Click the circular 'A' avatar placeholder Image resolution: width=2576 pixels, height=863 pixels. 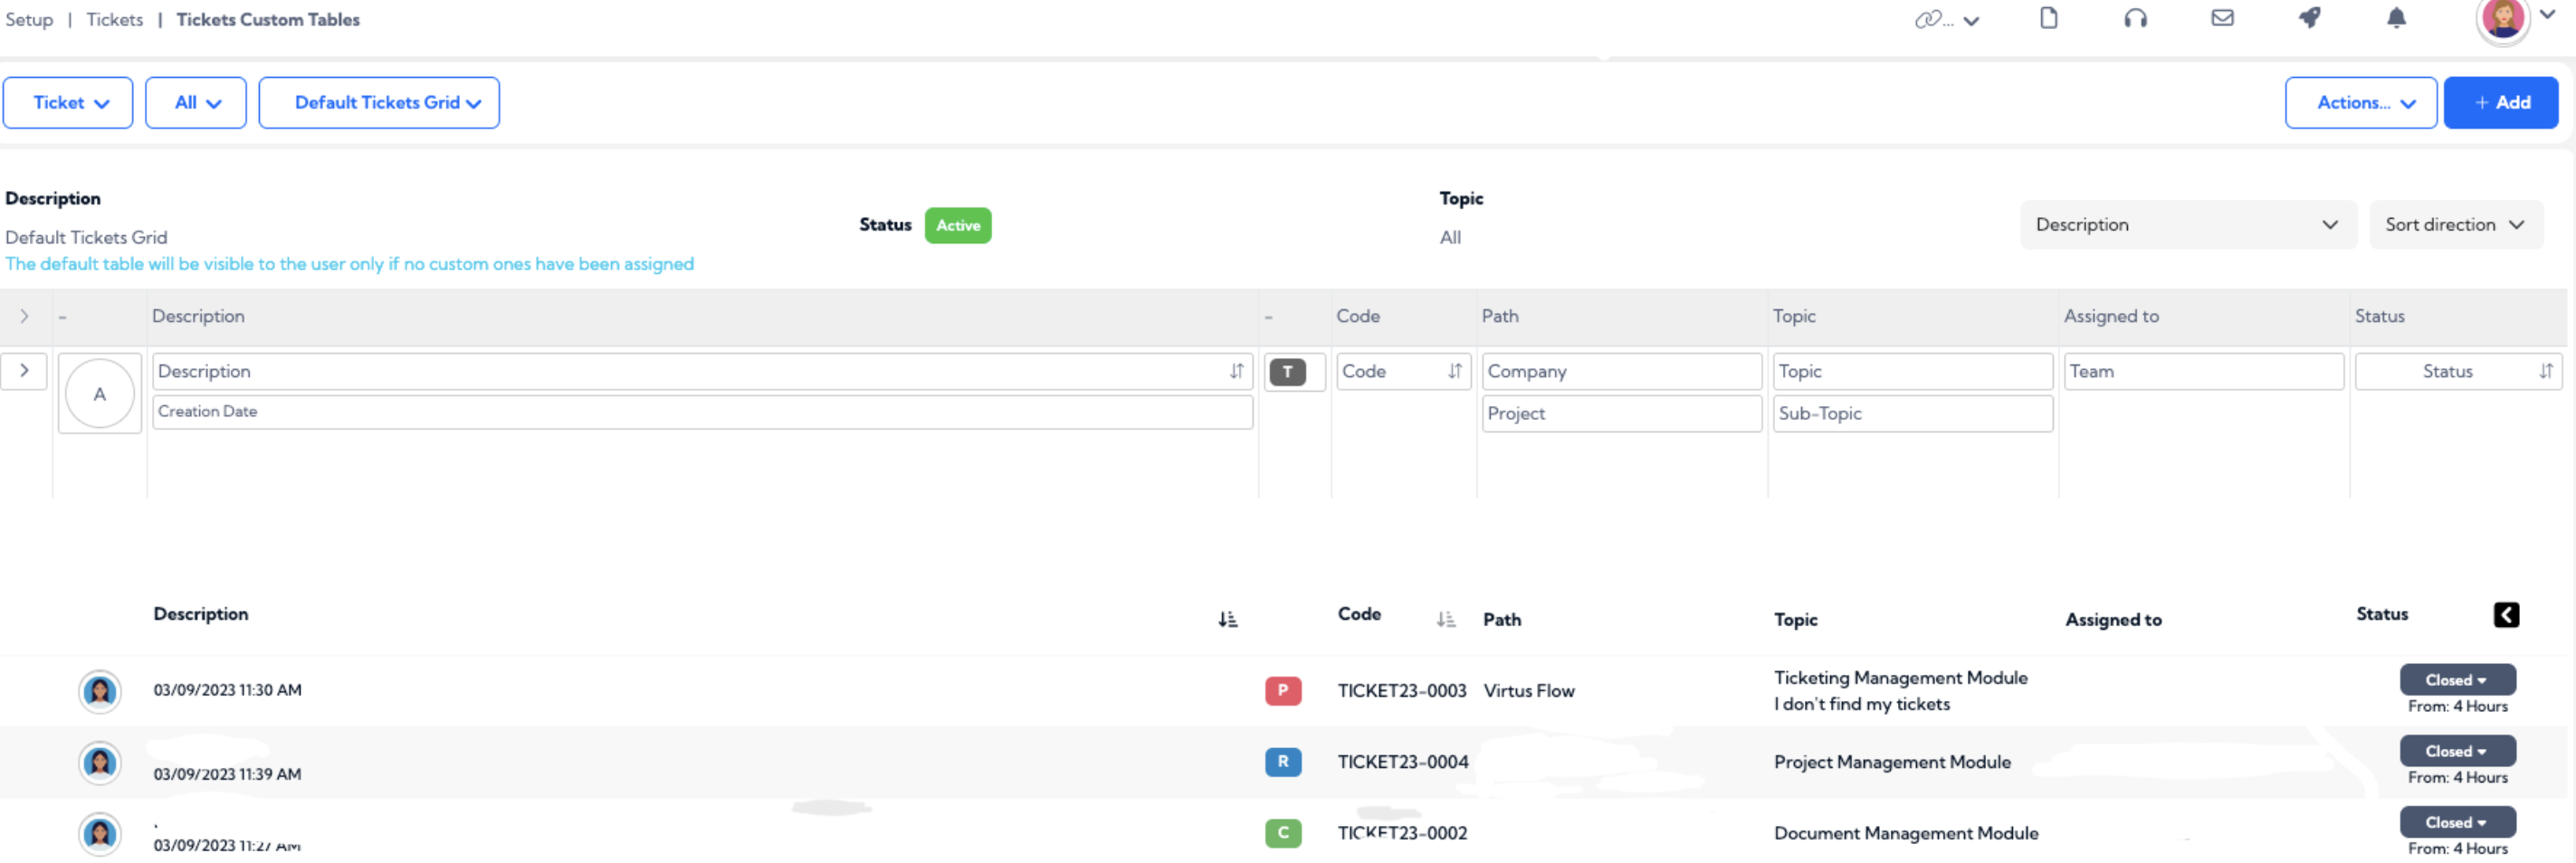100,394
